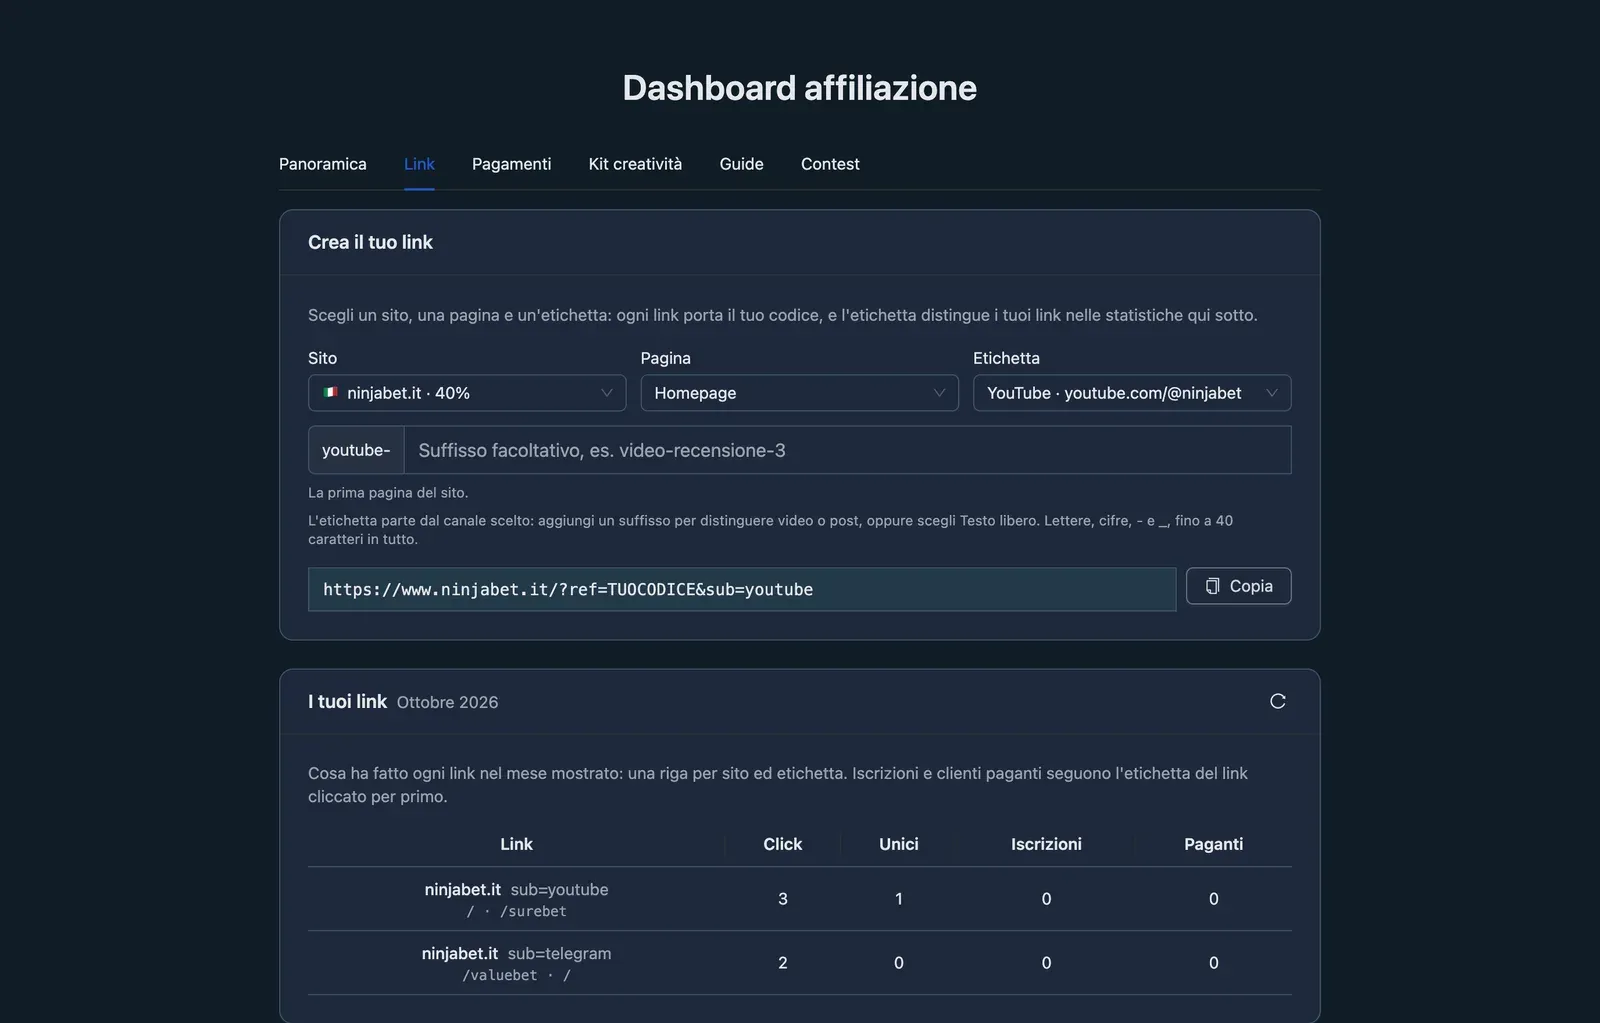The height and width of the screenshot is (1023, 1600).
Task: Focus the optional suffix input field
Action: point(847,450)
